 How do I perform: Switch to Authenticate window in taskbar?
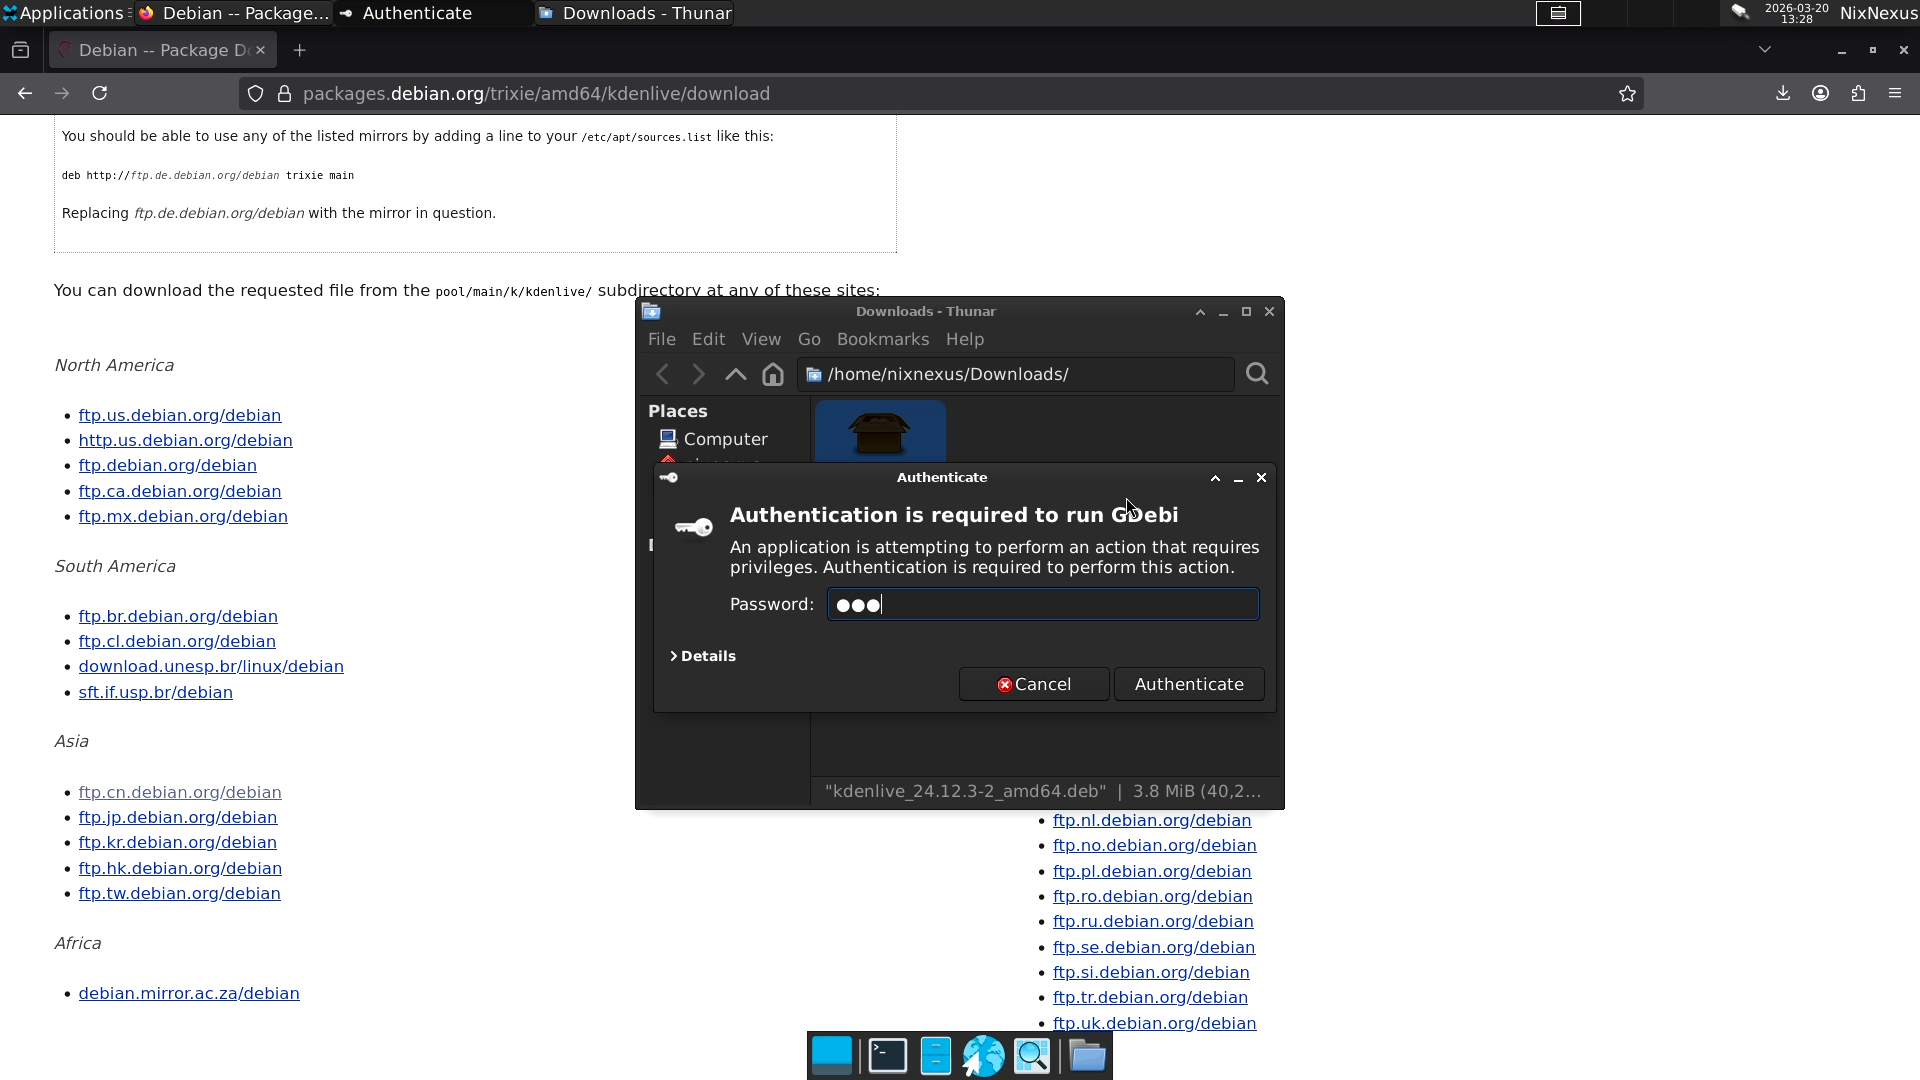tap(433, 13)
